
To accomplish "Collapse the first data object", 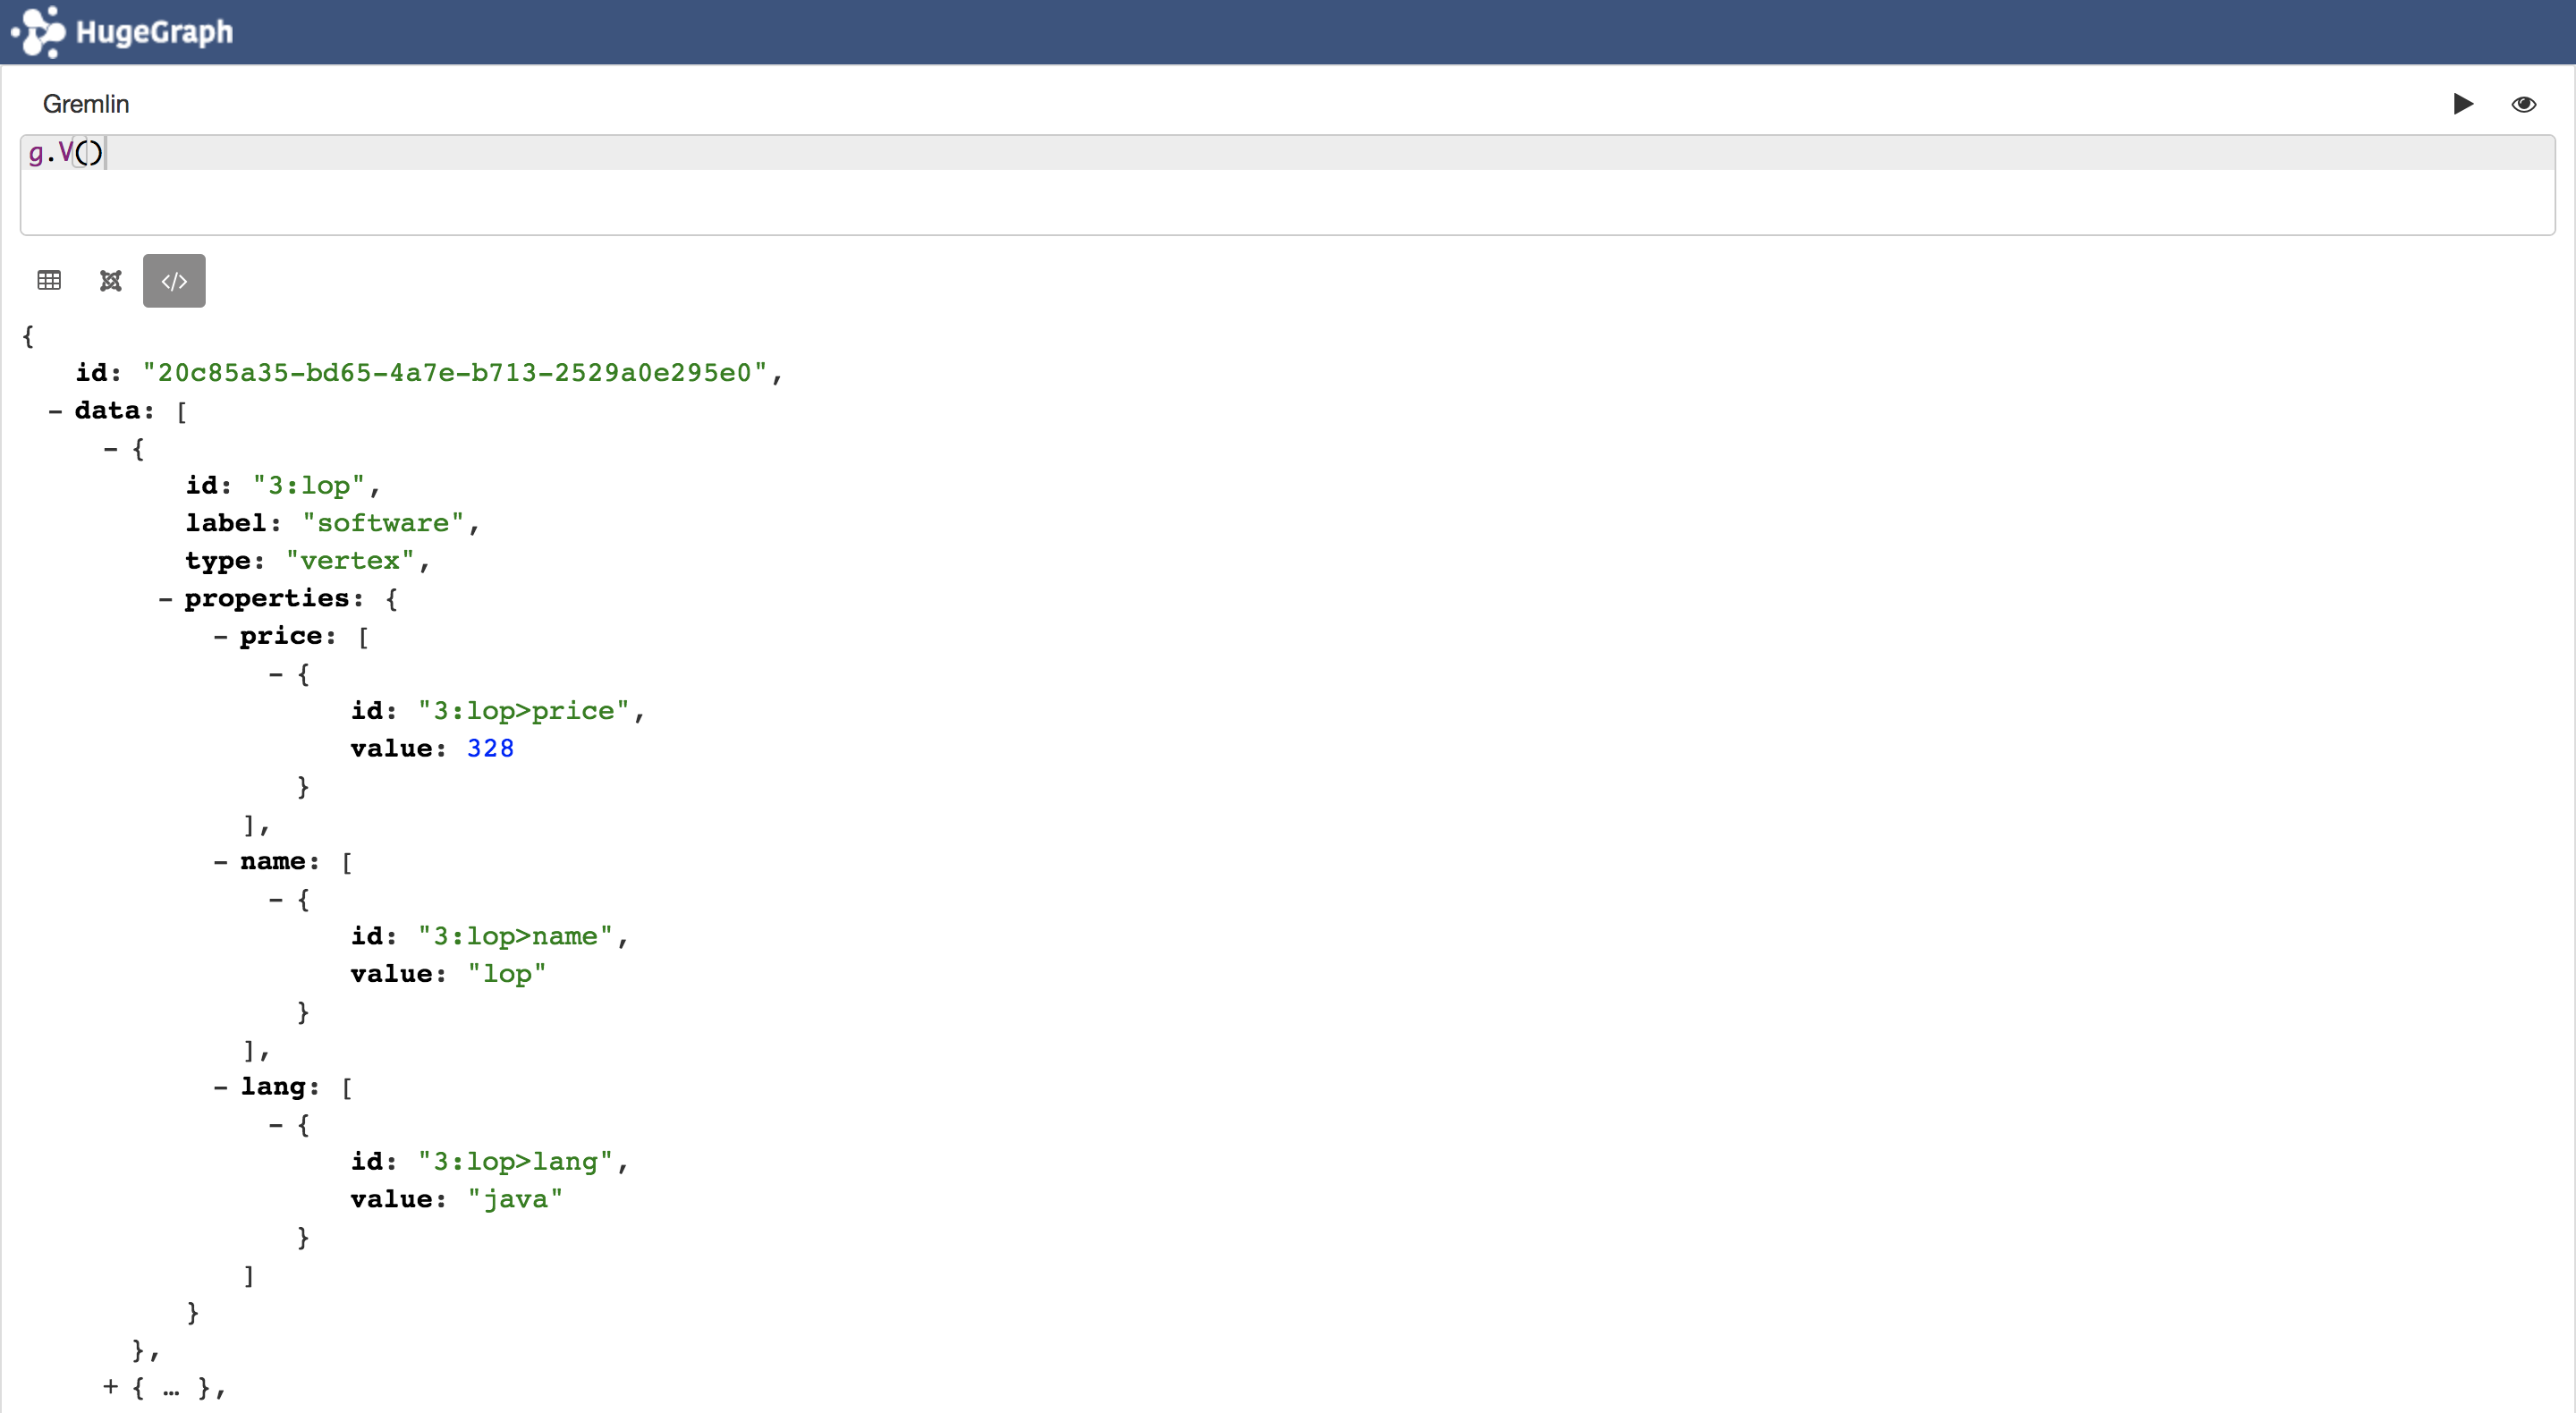I will 110,449.
